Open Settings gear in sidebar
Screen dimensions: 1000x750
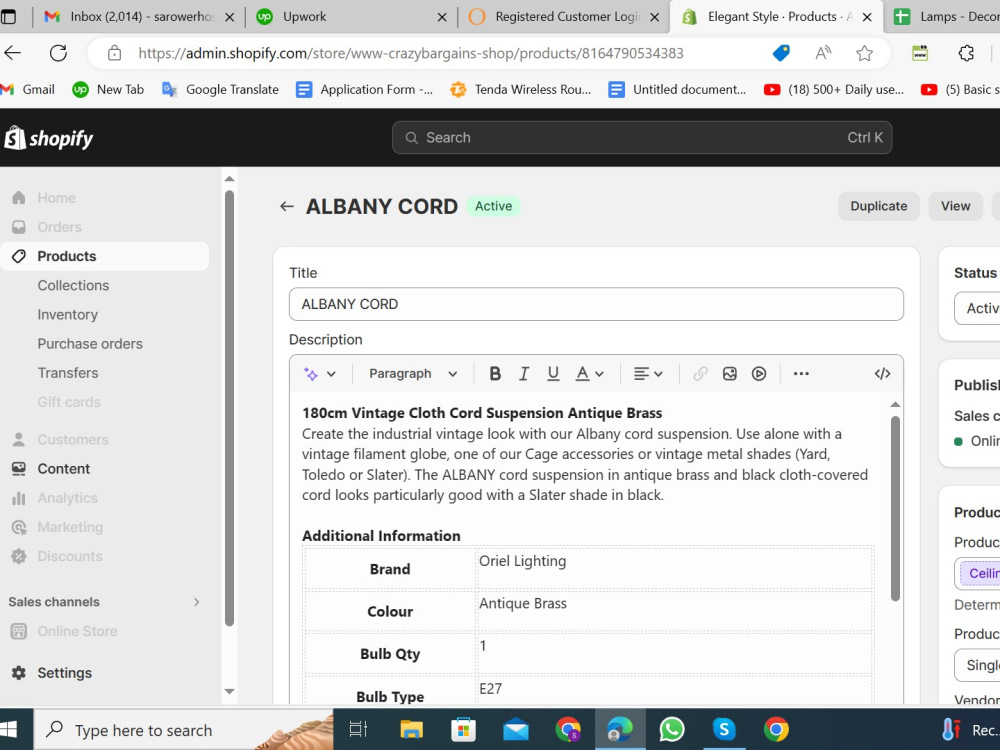coord(19,673)
